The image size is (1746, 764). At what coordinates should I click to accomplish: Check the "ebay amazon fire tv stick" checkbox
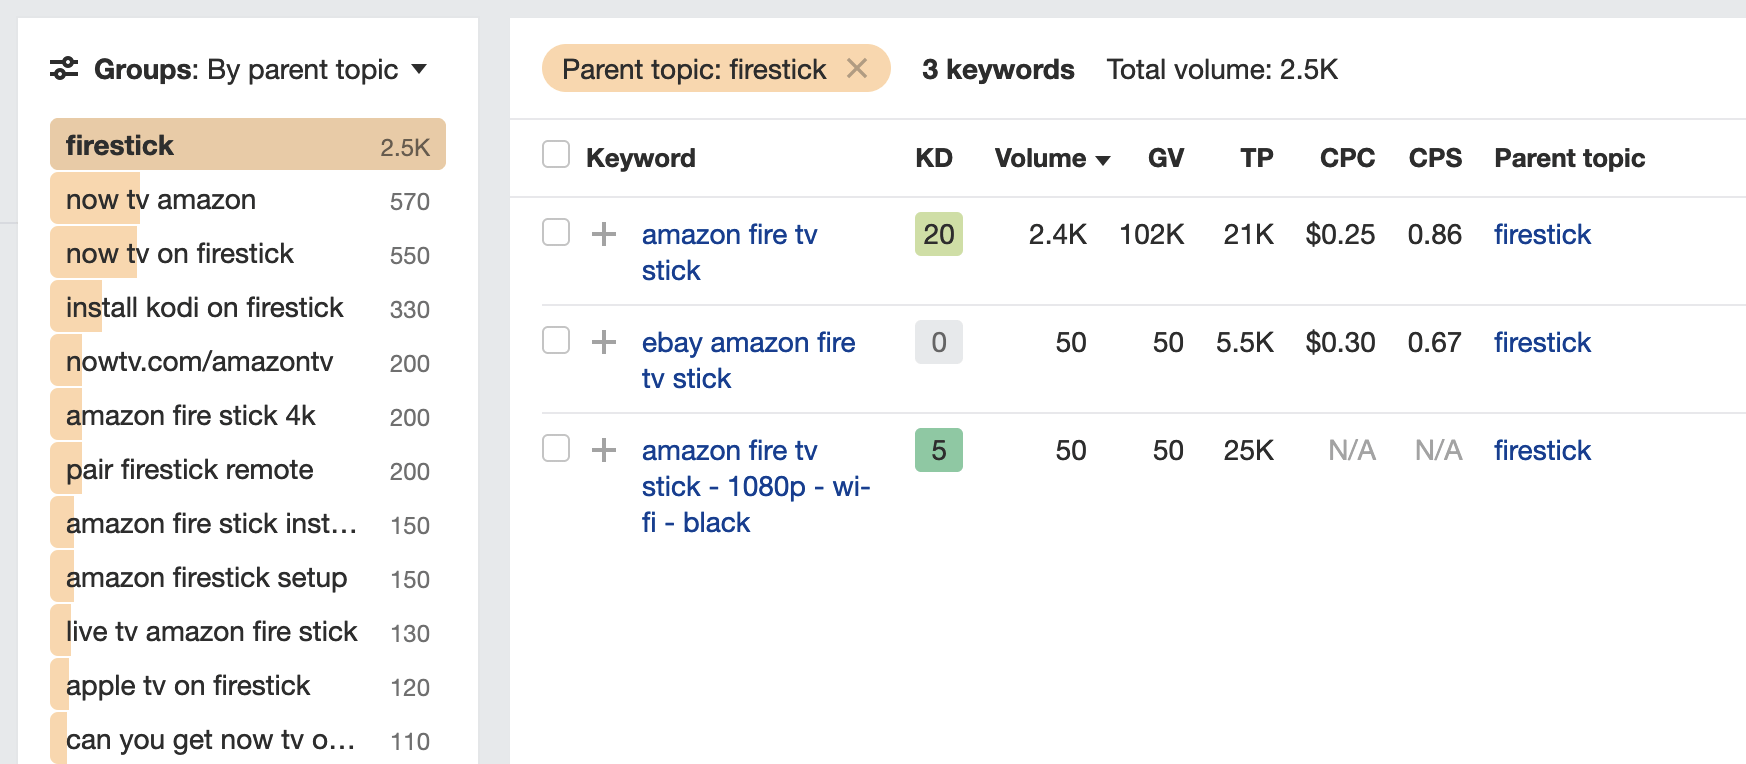pyautogui.click(x=555, y=342)
